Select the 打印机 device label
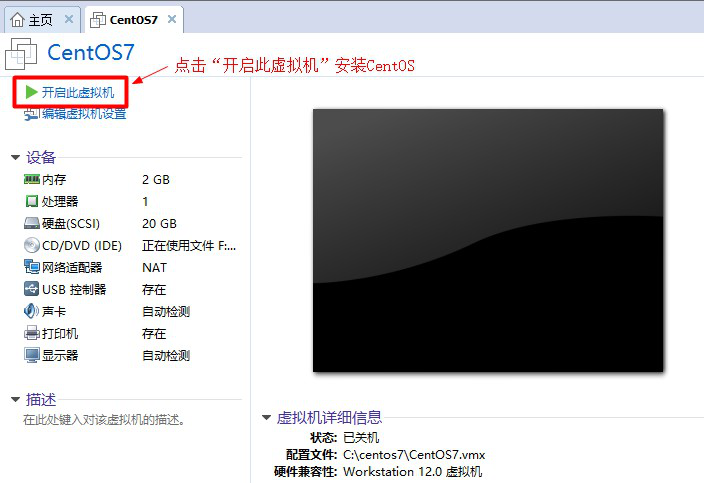Image resolution: width=704 pixels, height=483 pixels. [x=60, y=333]
